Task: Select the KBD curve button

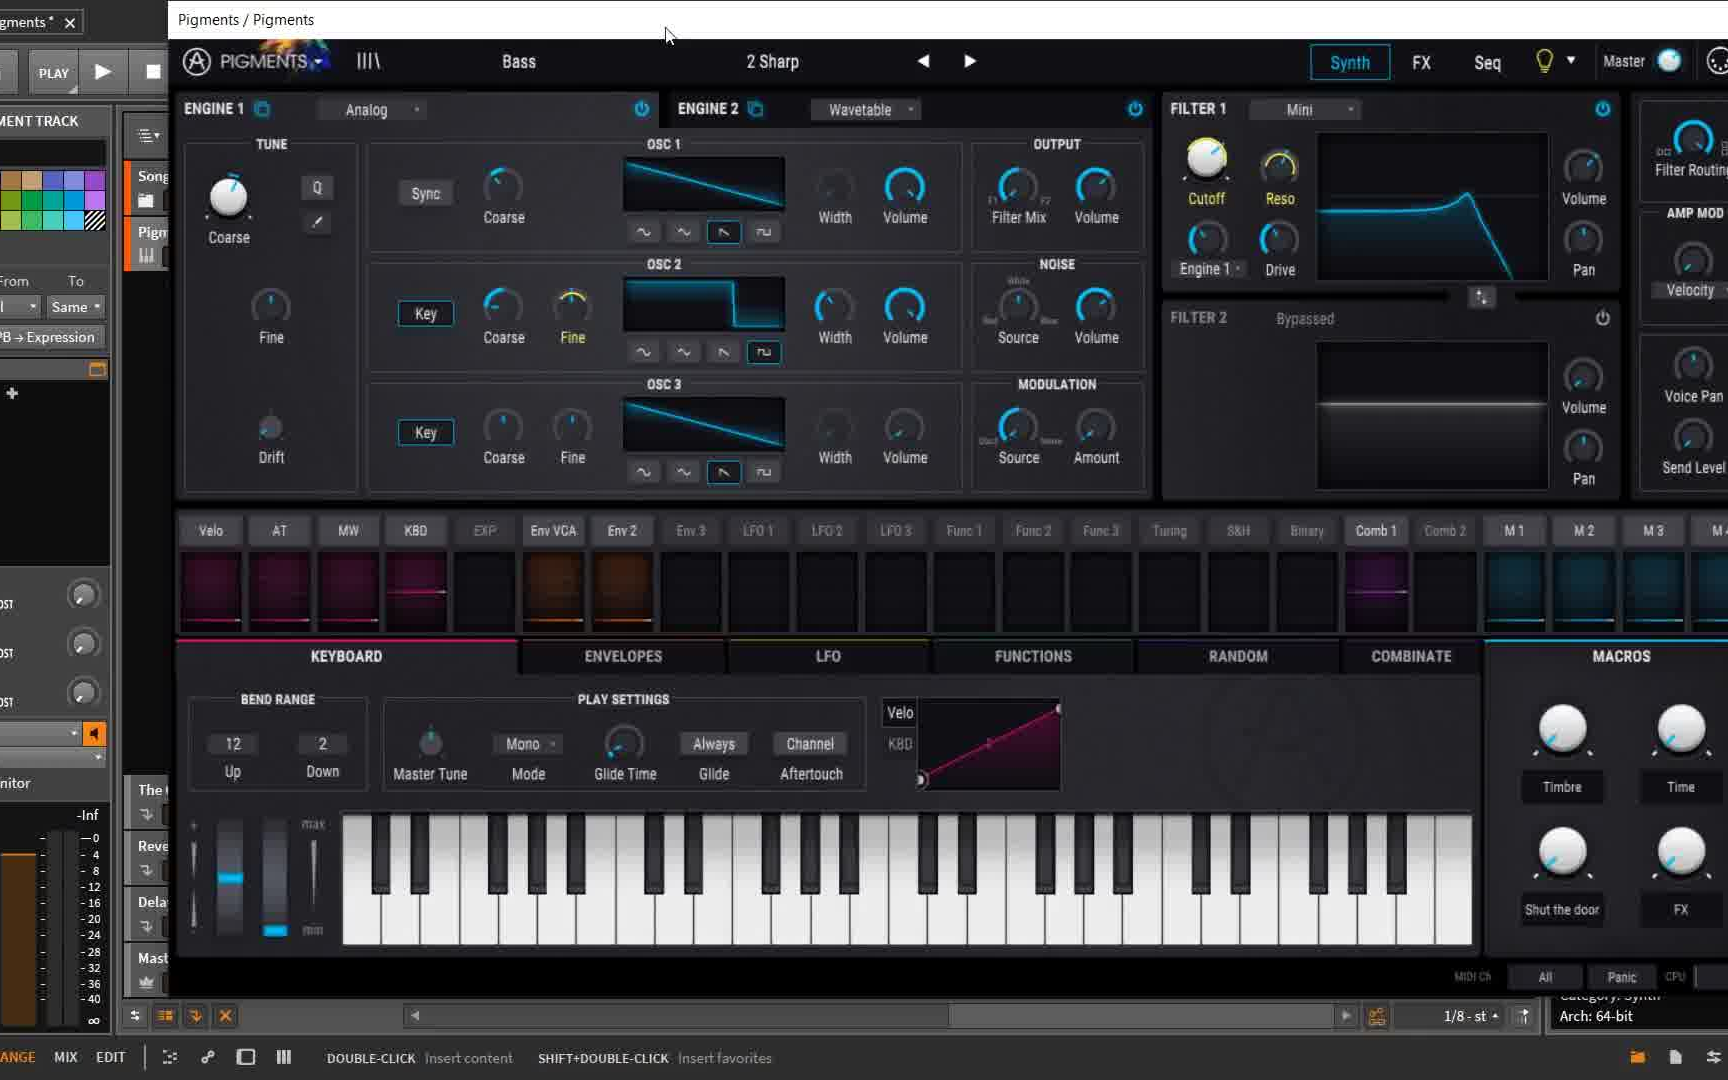Action: [x=900, y=744]
